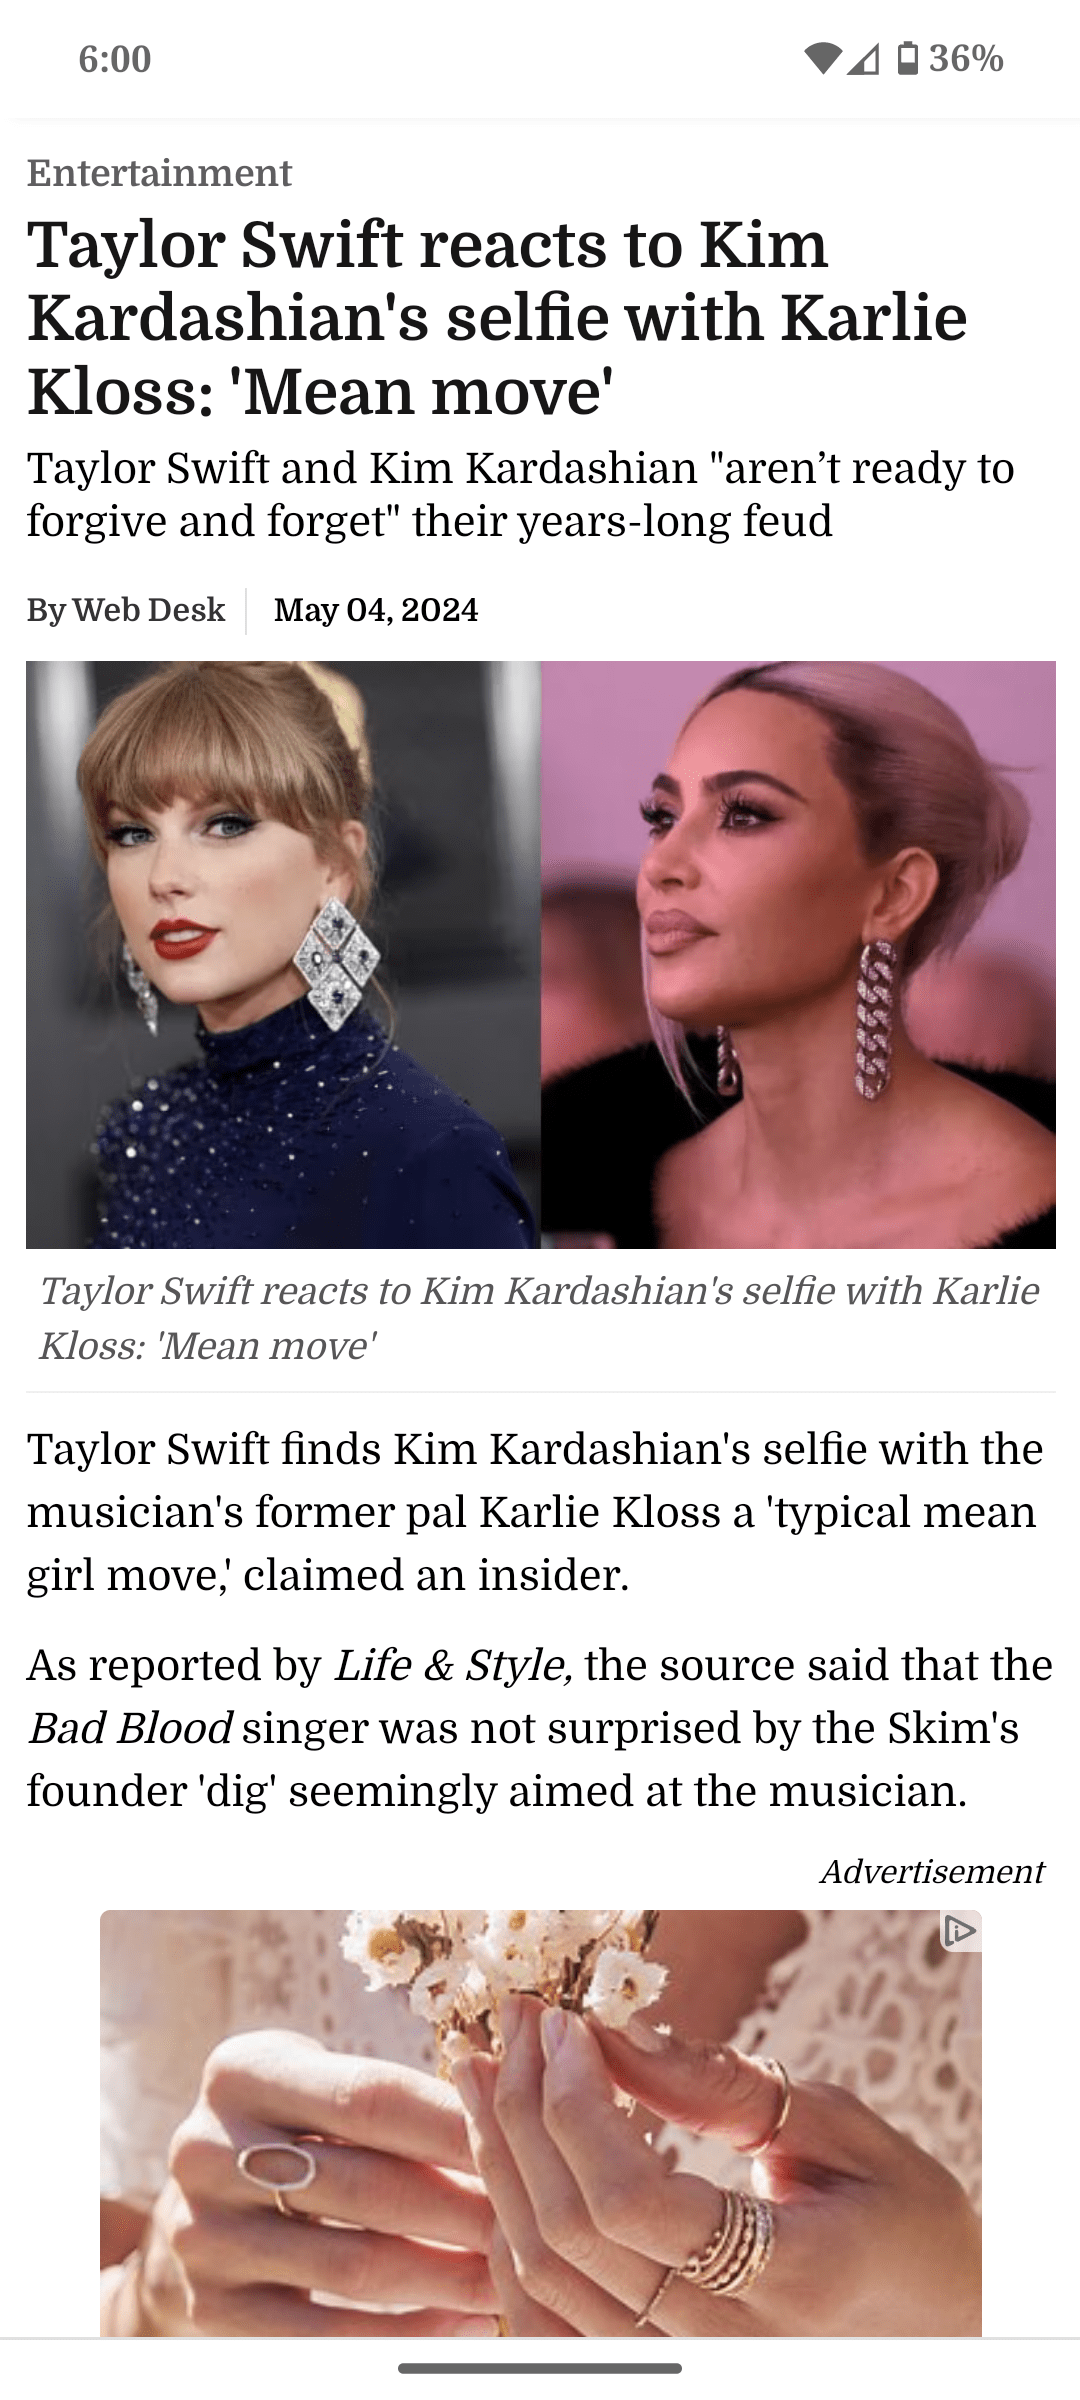Tap the 'Advertisement' label
Viewport: 1080px width, 2400px height.
coord(932,1871)
